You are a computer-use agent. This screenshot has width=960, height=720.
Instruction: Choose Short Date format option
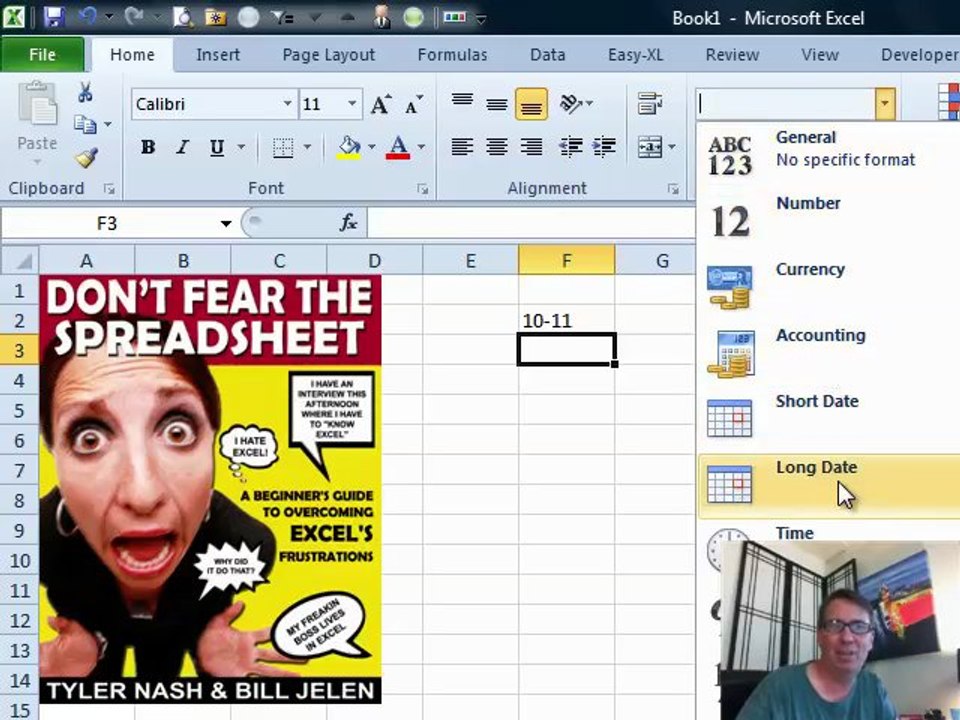pyautogui.click(x=828, y=419)
